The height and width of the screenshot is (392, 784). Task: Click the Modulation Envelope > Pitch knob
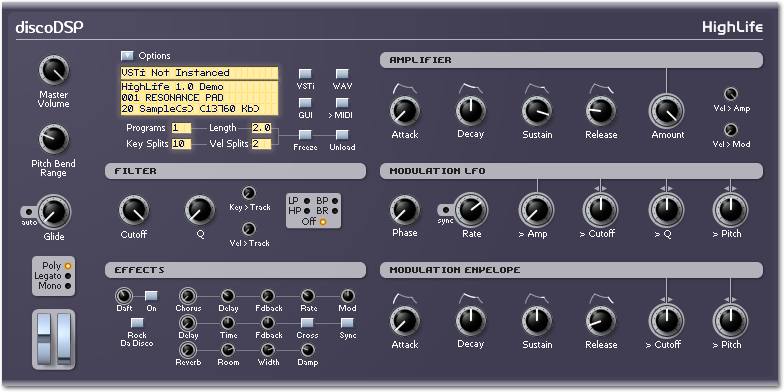point(730,320)
